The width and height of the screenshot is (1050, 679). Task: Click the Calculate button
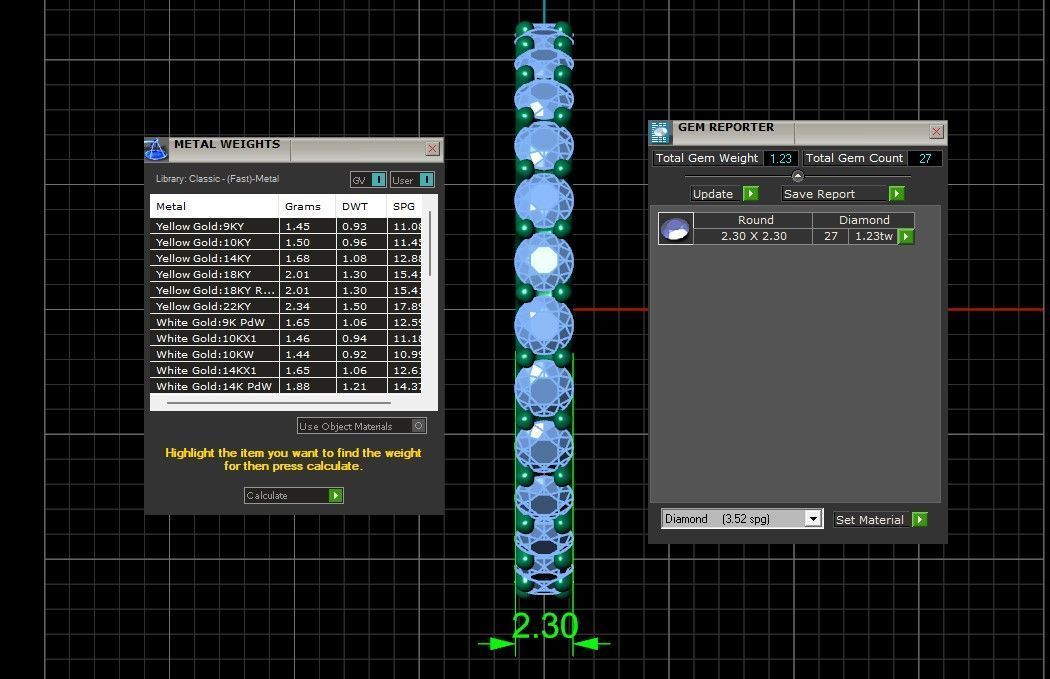click(x=294, y=496)
